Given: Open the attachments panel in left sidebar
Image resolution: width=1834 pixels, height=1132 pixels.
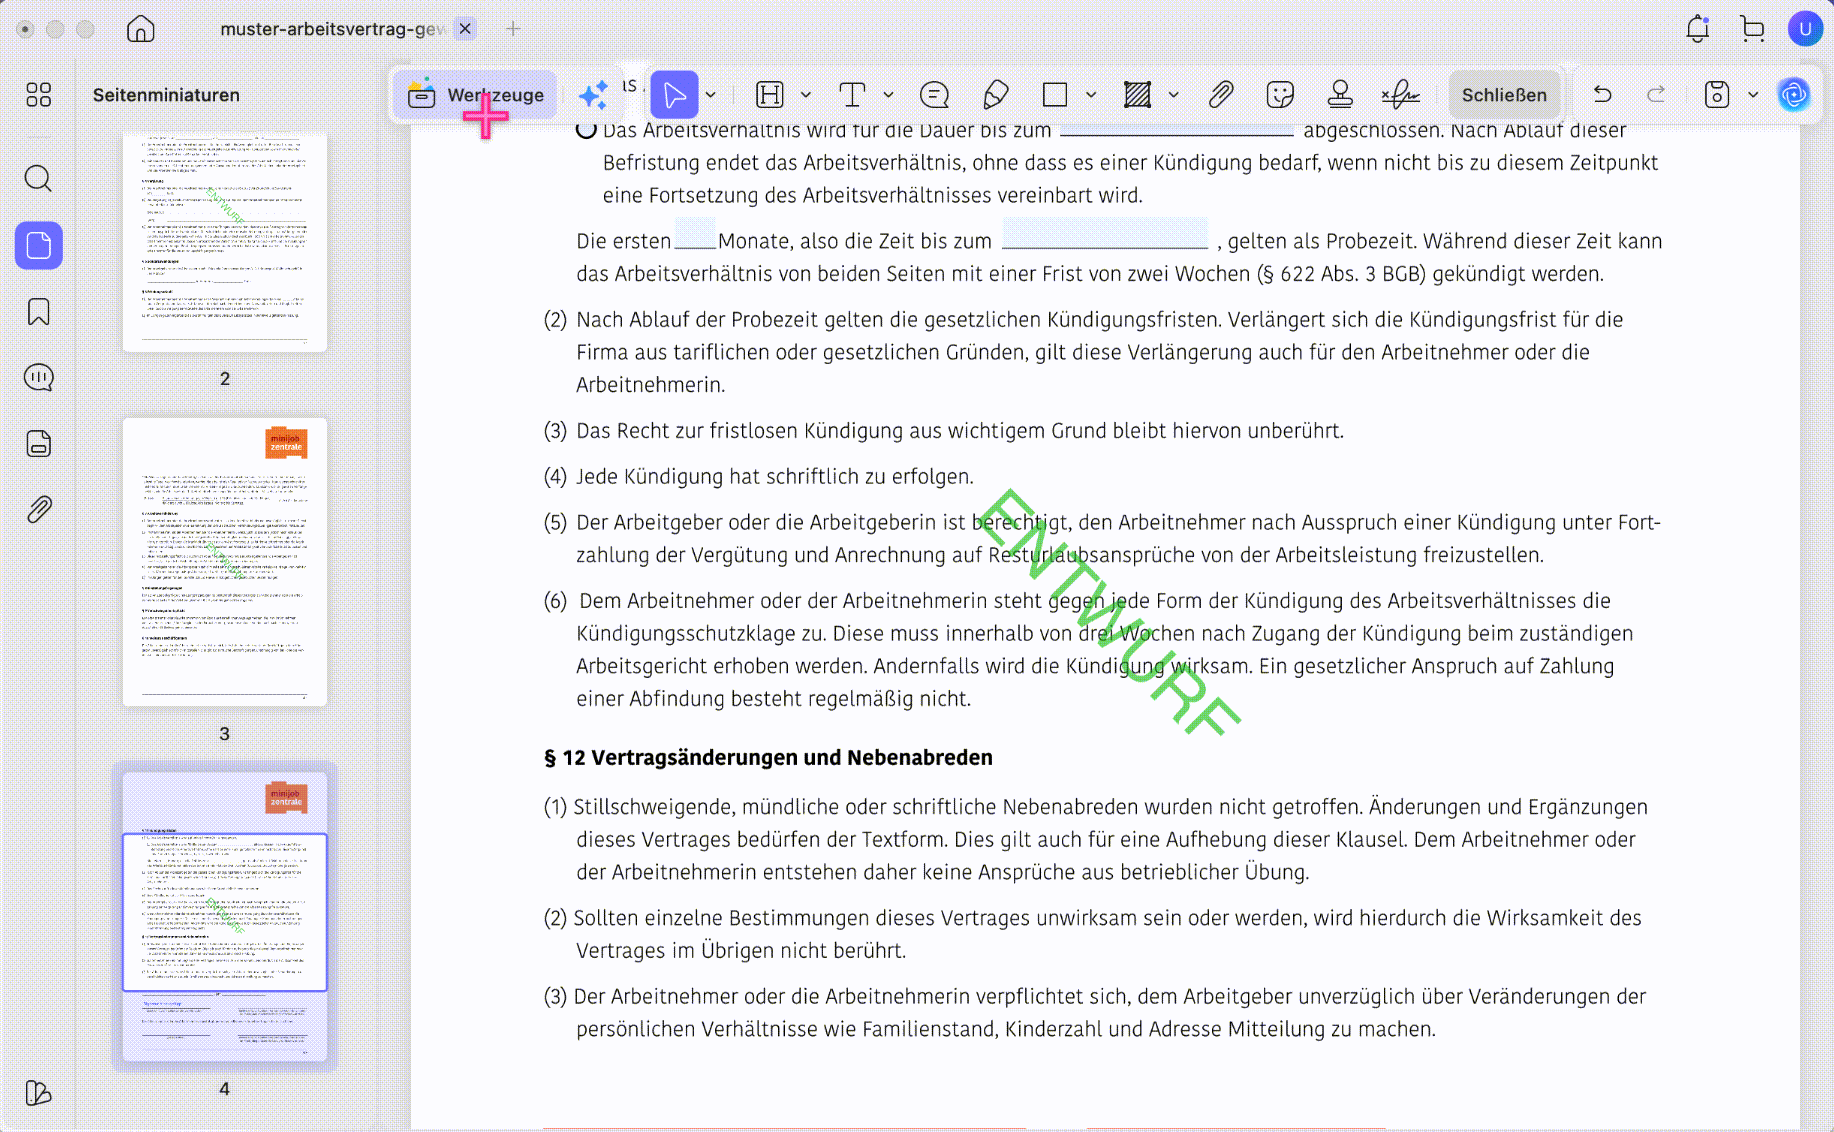Looking at the screenshot, I should click(x=38, y=510).
